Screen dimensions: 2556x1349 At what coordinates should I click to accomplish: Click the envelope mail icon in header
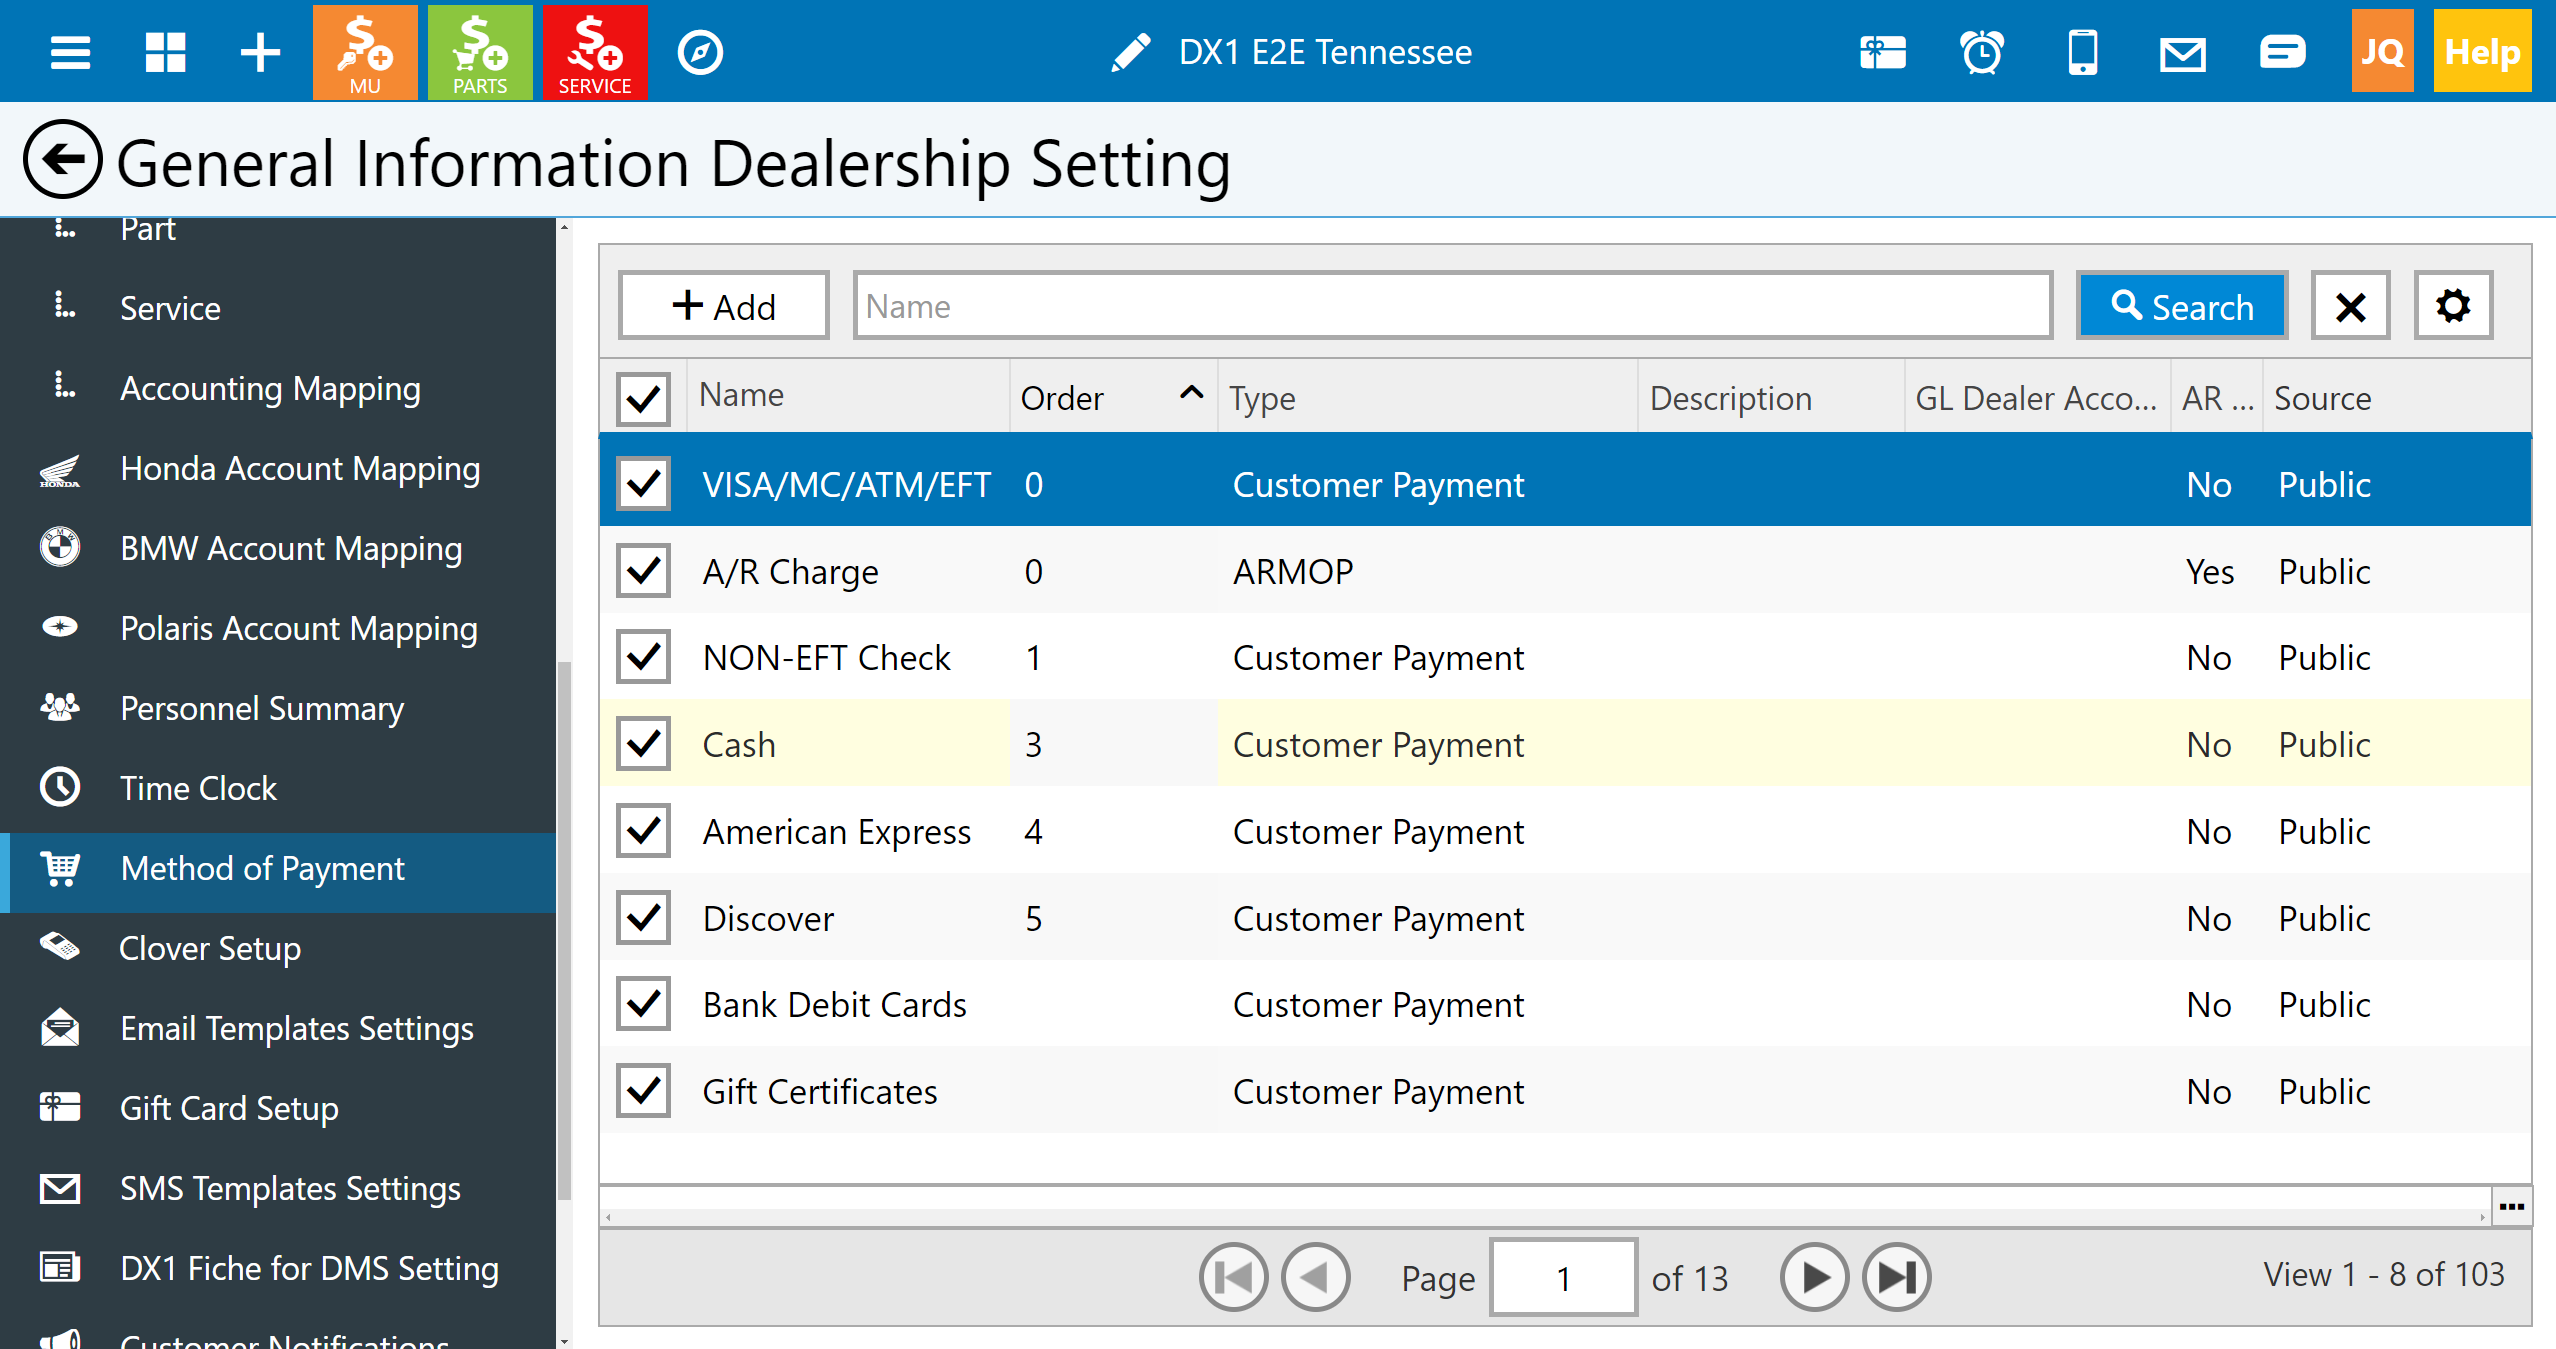[x=2182, y=52]
